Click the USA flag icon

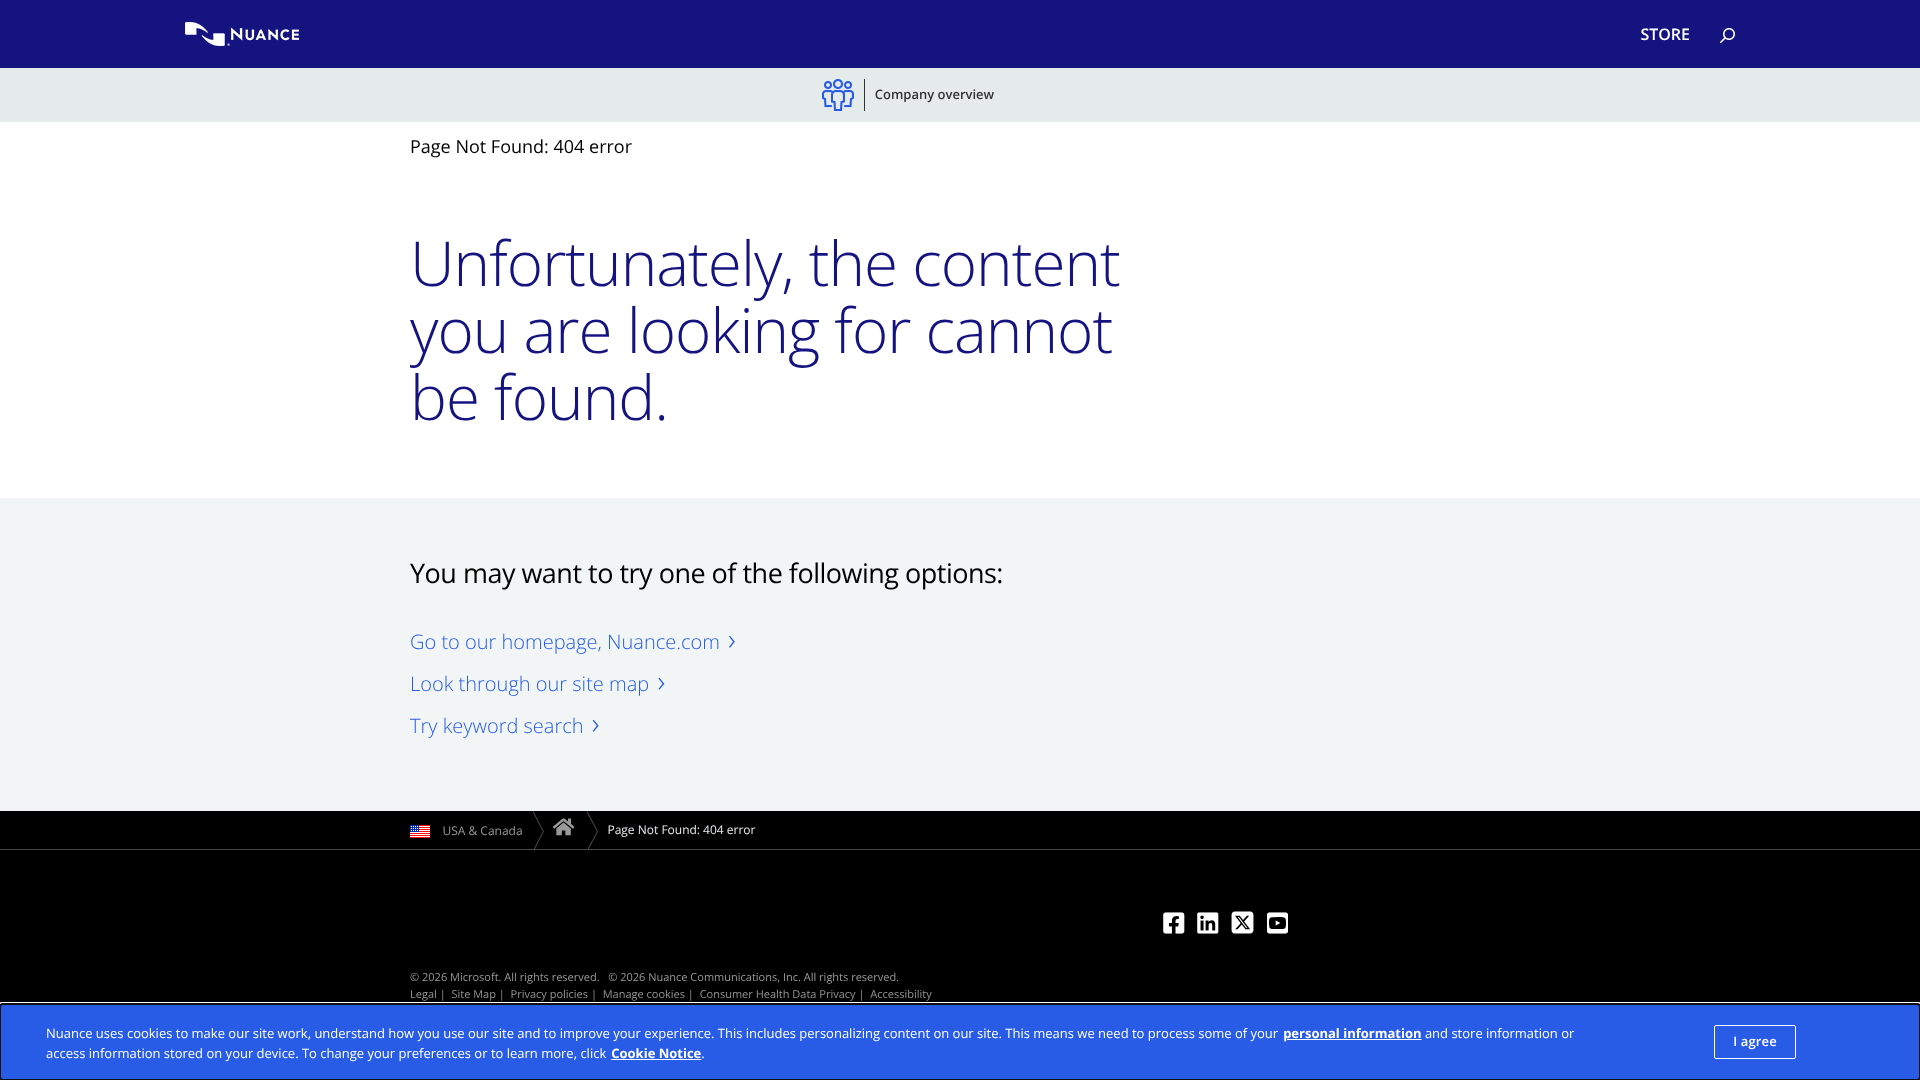[420, 831]
